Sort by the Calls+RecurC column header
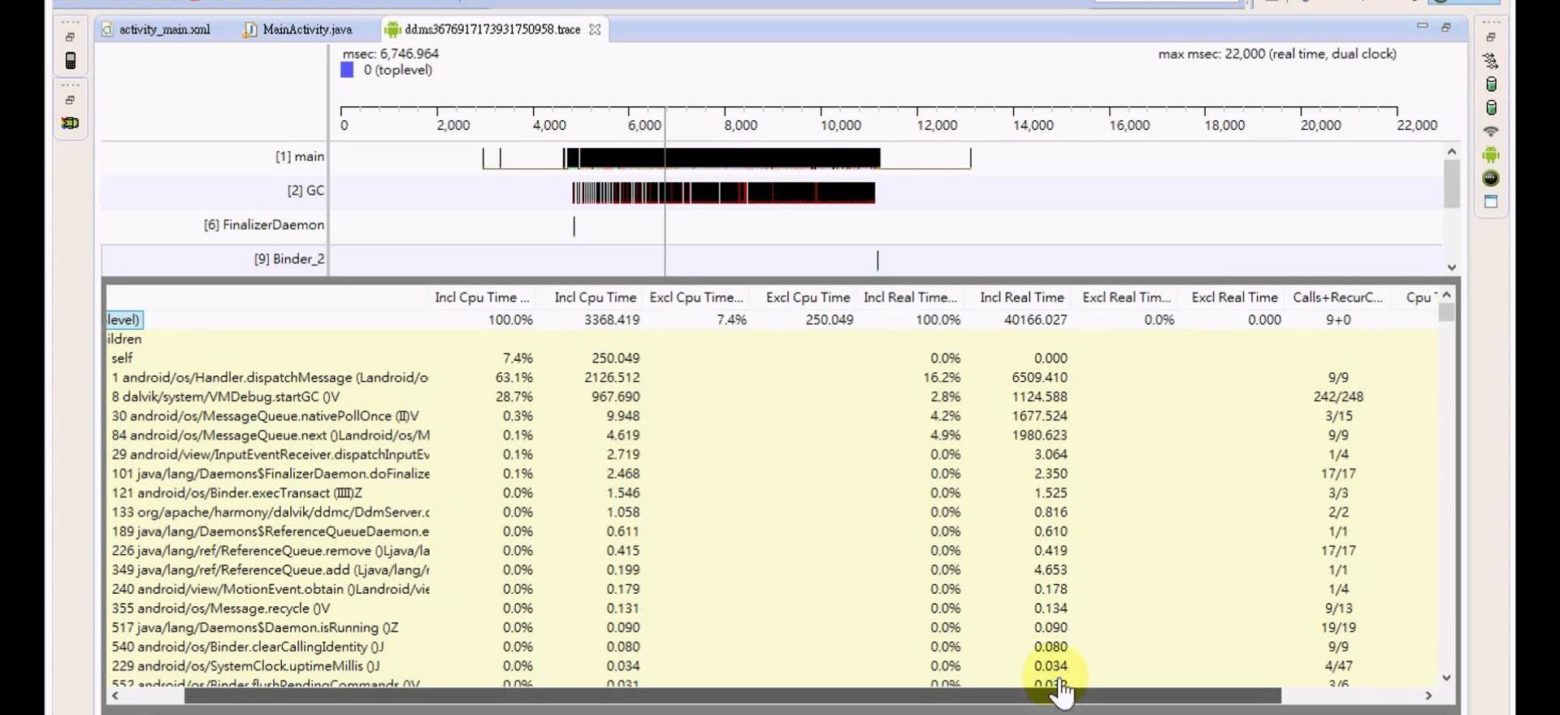Viewport: 1560px width, 715px height. tap(1337, 297)
